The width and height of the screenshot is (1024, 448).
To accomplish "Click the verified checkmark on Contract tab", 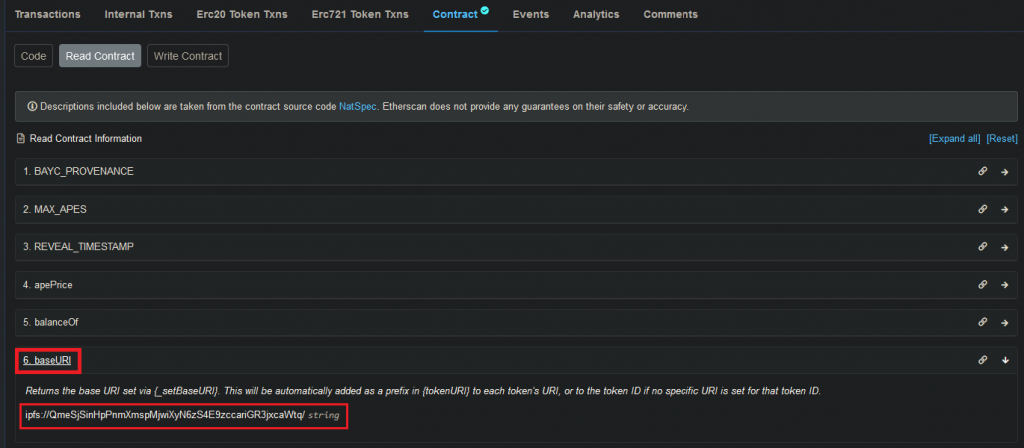I will [x=485, y=10].
